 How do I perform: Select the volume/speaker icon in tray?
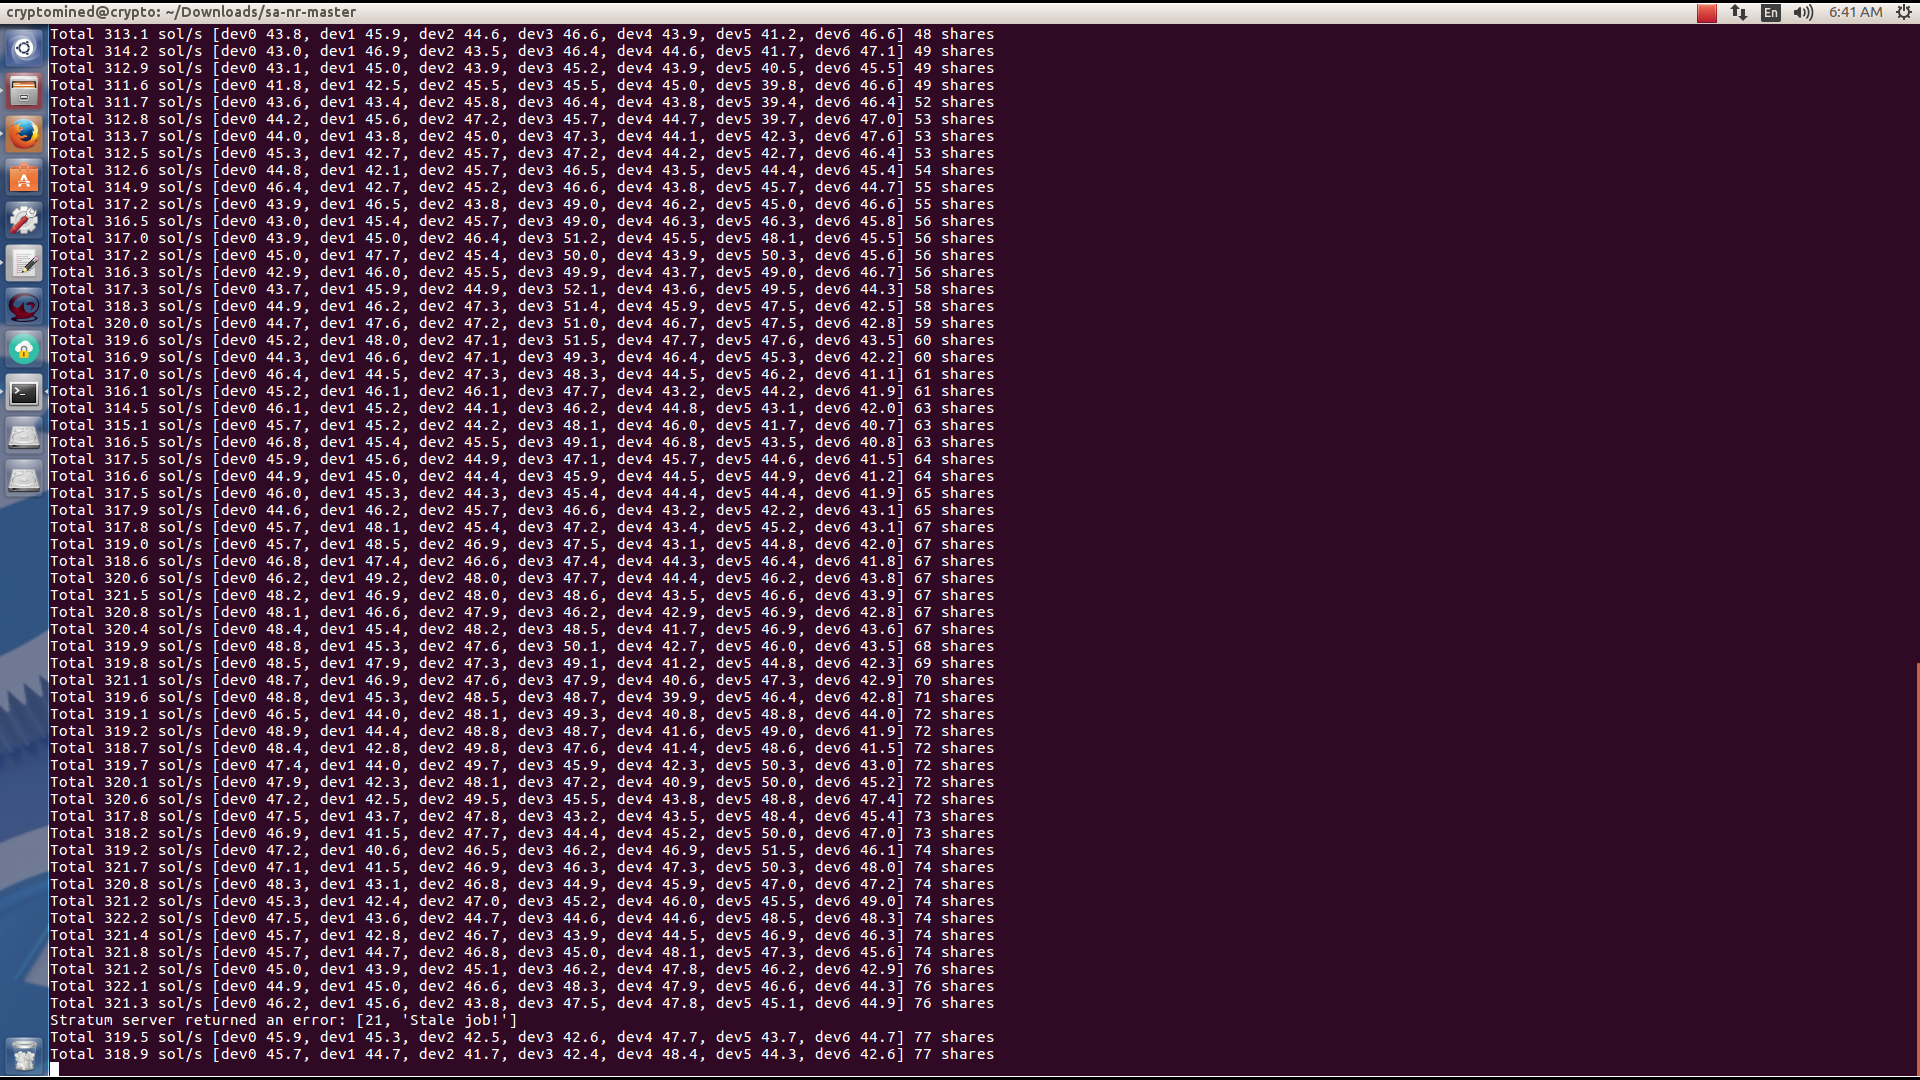coord(1805,12)
